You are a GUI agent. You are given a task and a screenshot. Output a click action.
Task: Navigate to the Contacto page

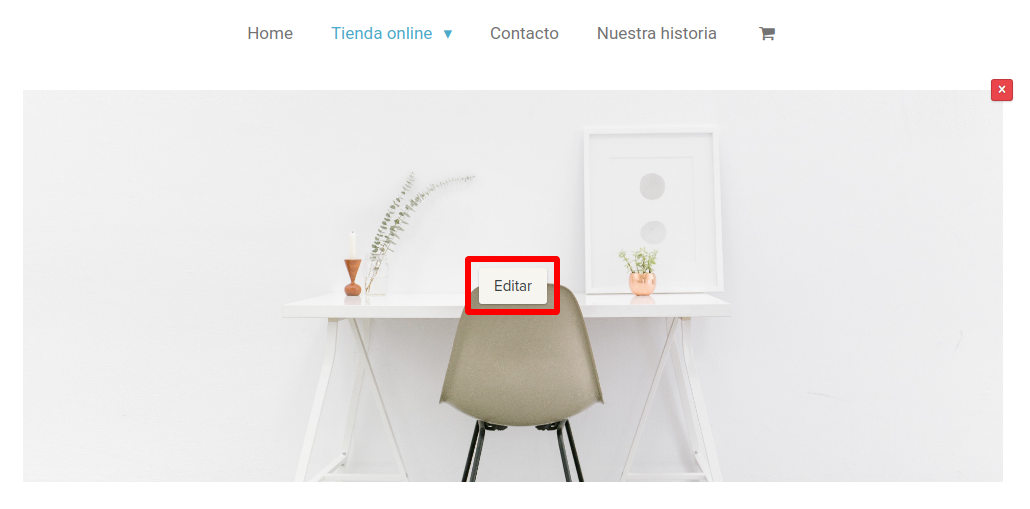(524, 33)
